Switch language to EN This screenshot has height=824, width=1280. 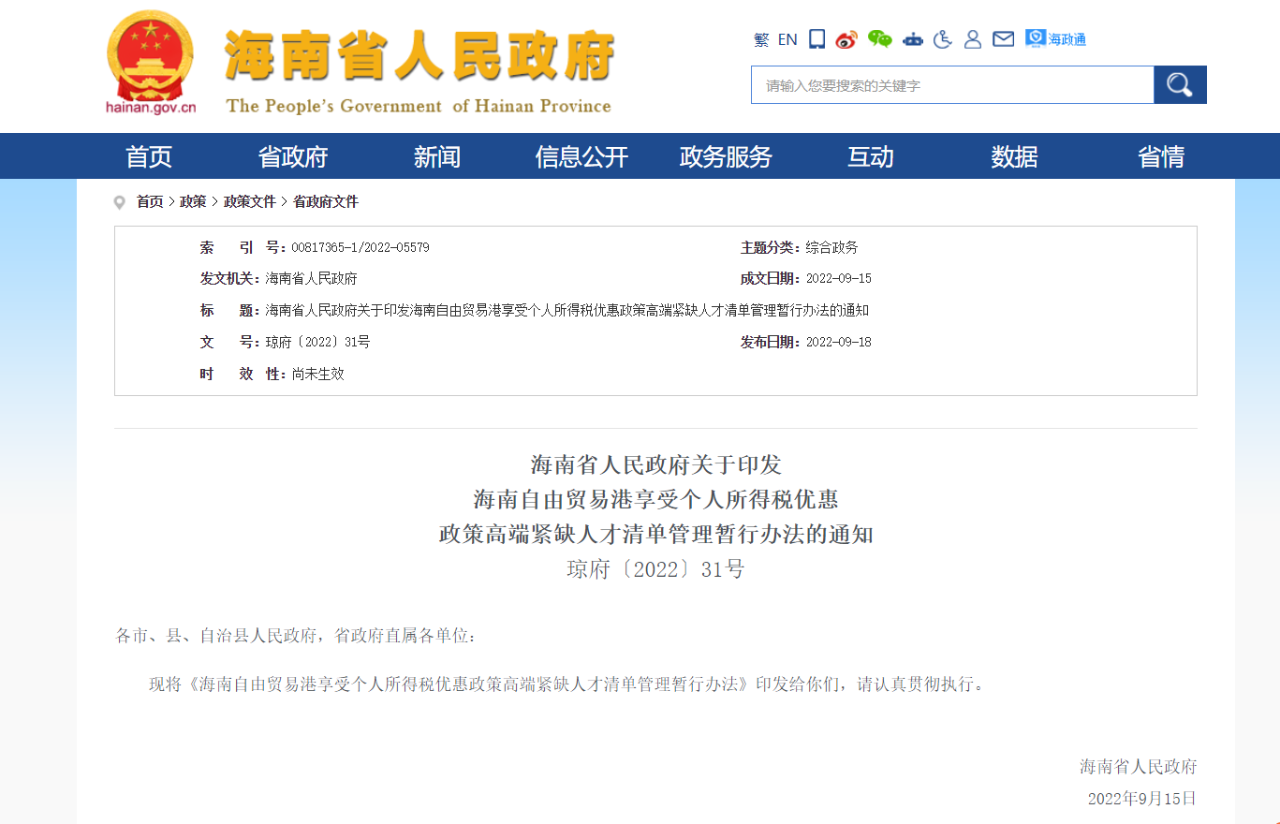coord(788,40)
